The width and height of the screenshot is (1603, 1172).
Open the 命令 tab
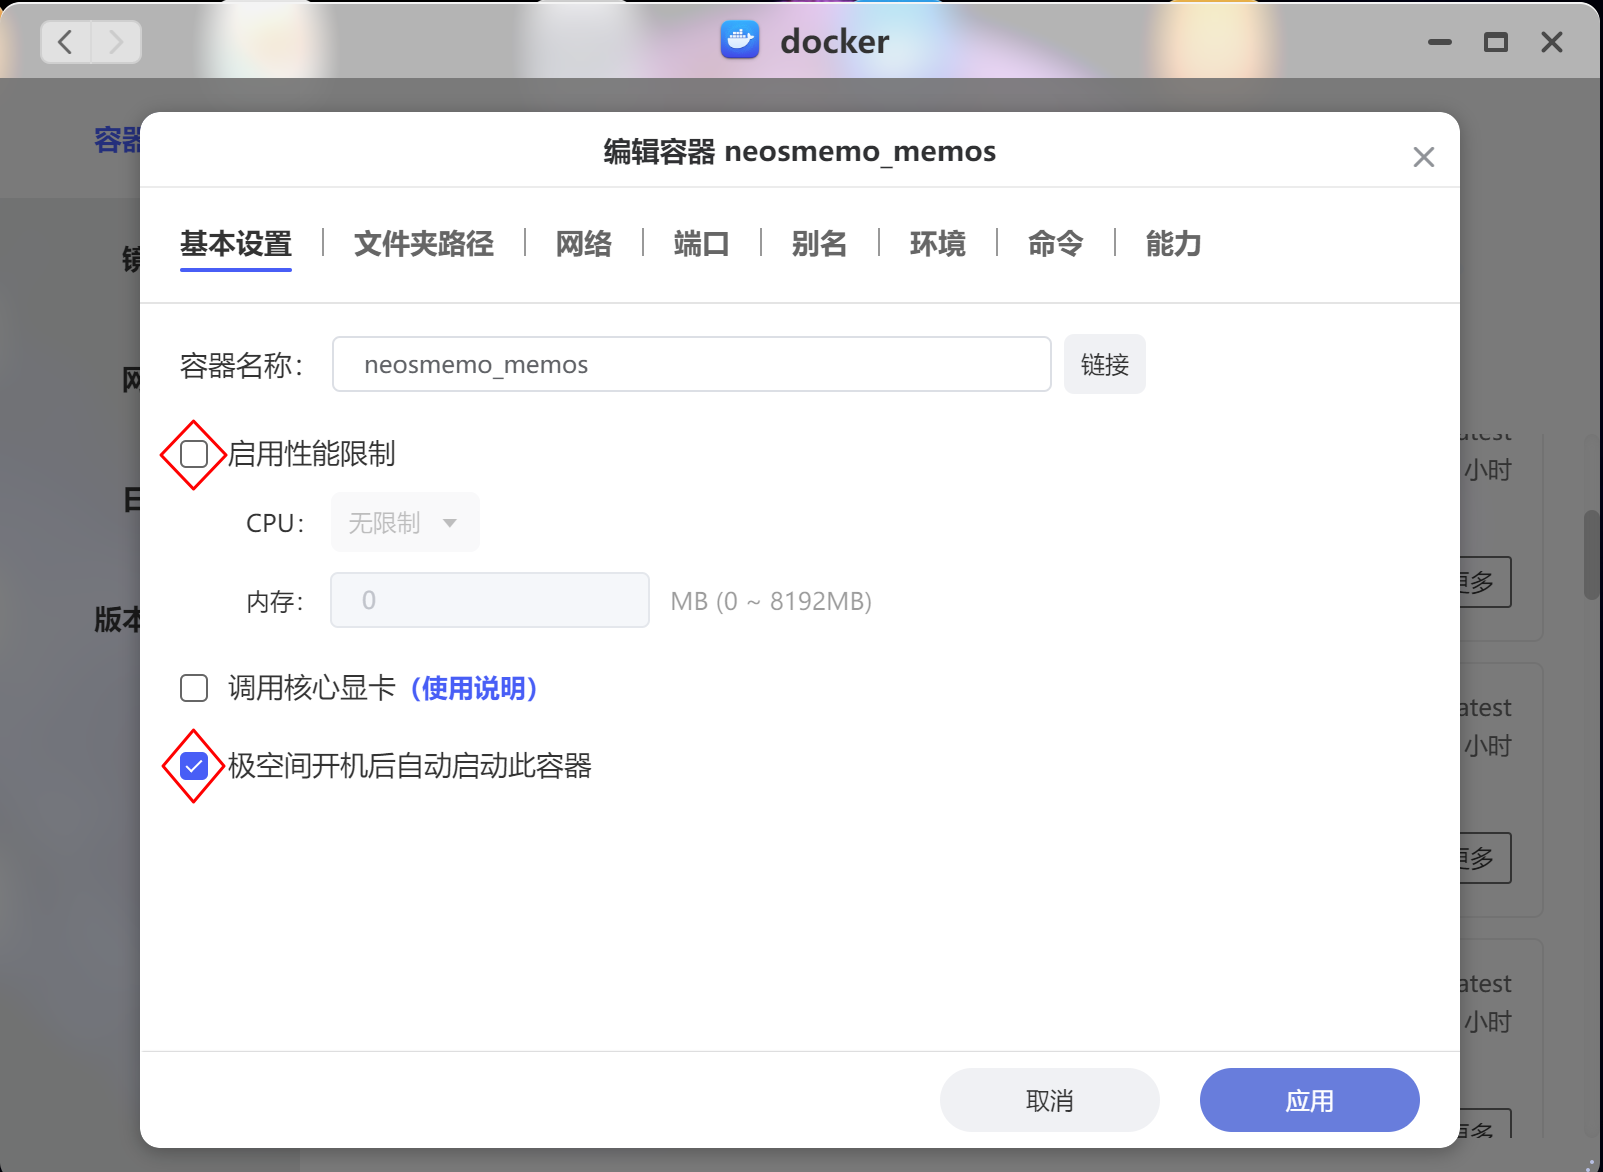click(1056, 243)
